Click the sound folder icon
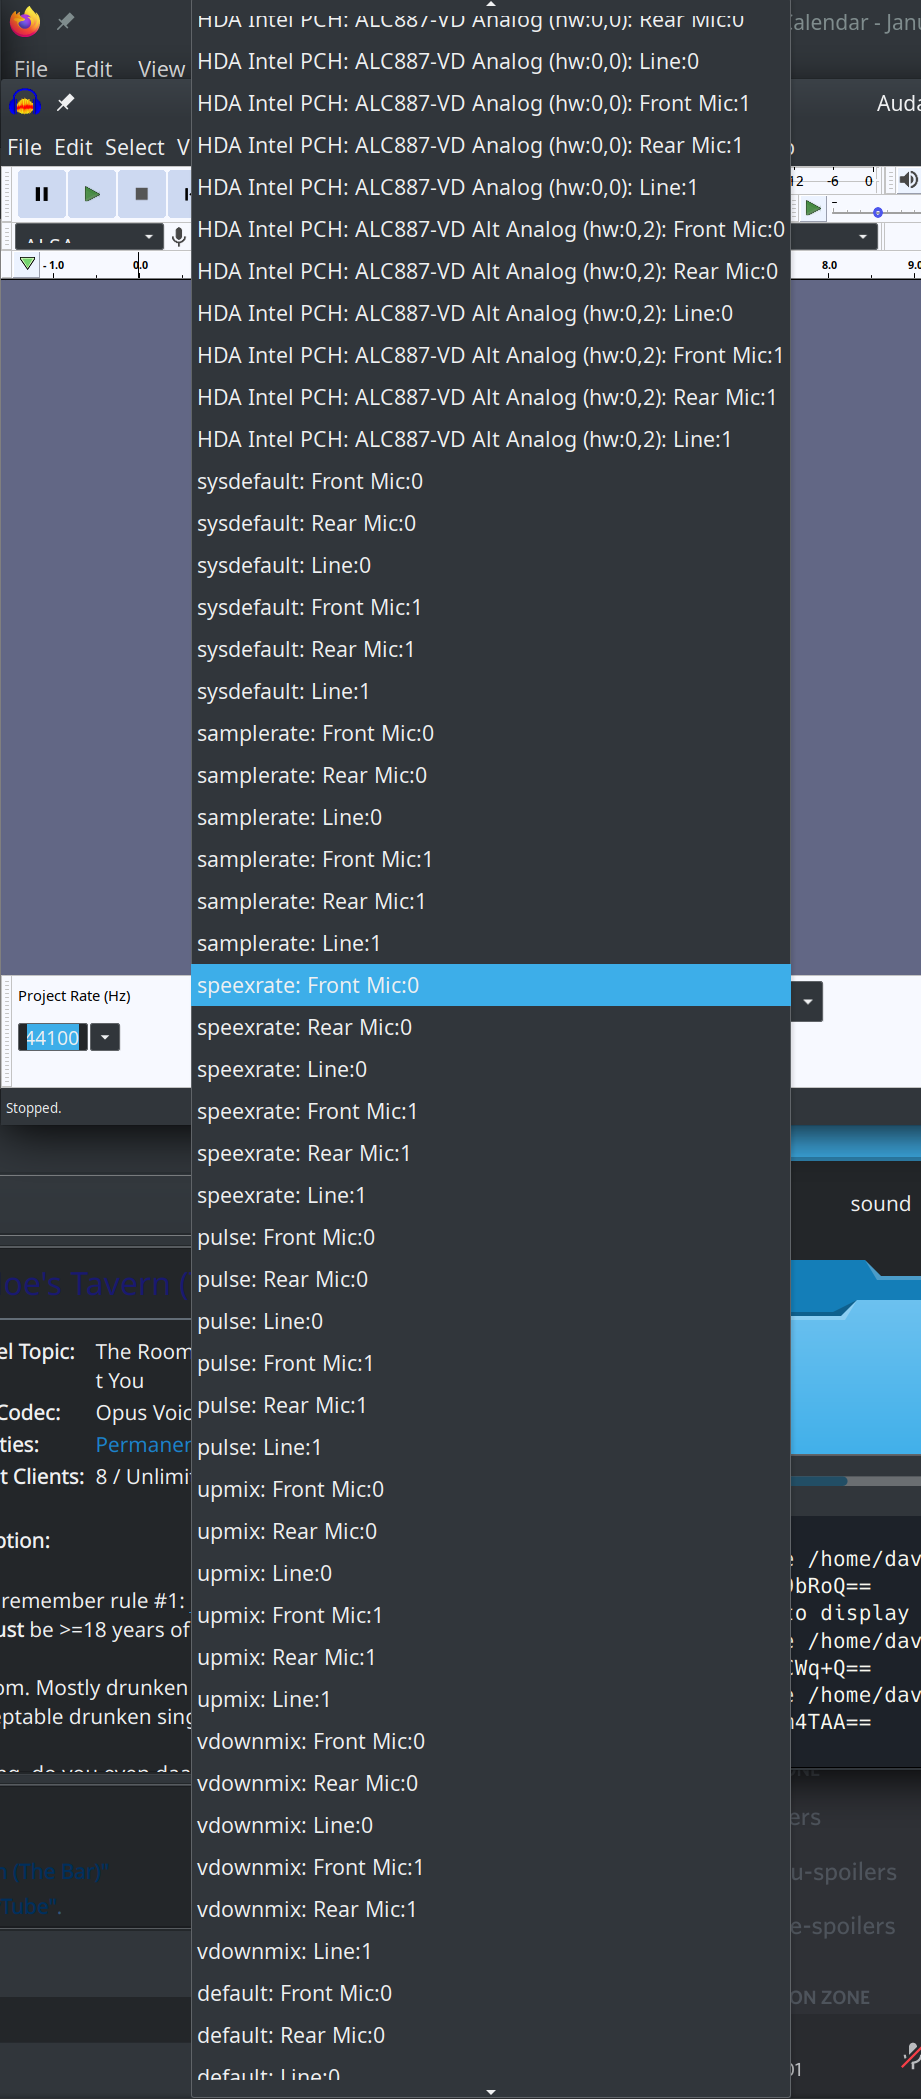Image resolution: width=921 pixels, height=2099 pixels. [x=856, y=1355]
